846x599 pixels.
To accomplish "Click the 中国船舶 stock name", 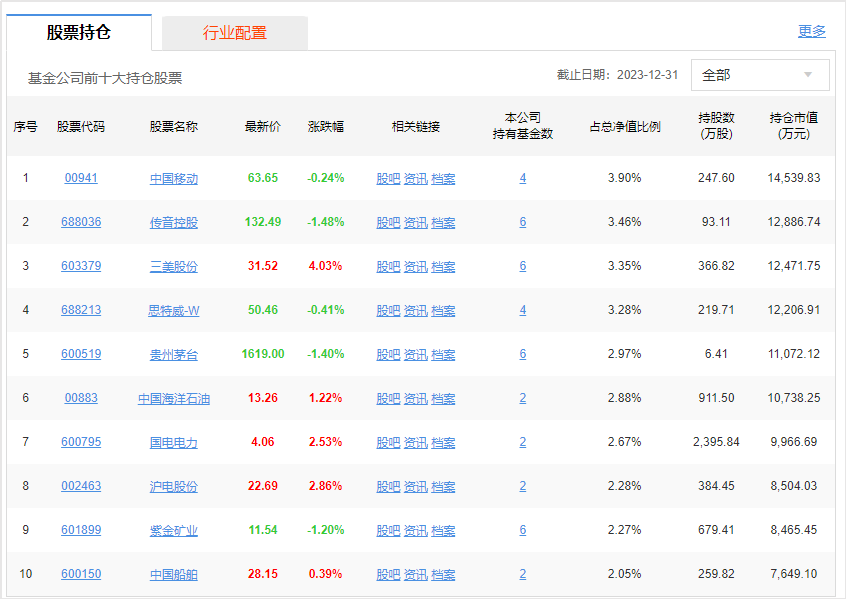I will tap(174, 574).
